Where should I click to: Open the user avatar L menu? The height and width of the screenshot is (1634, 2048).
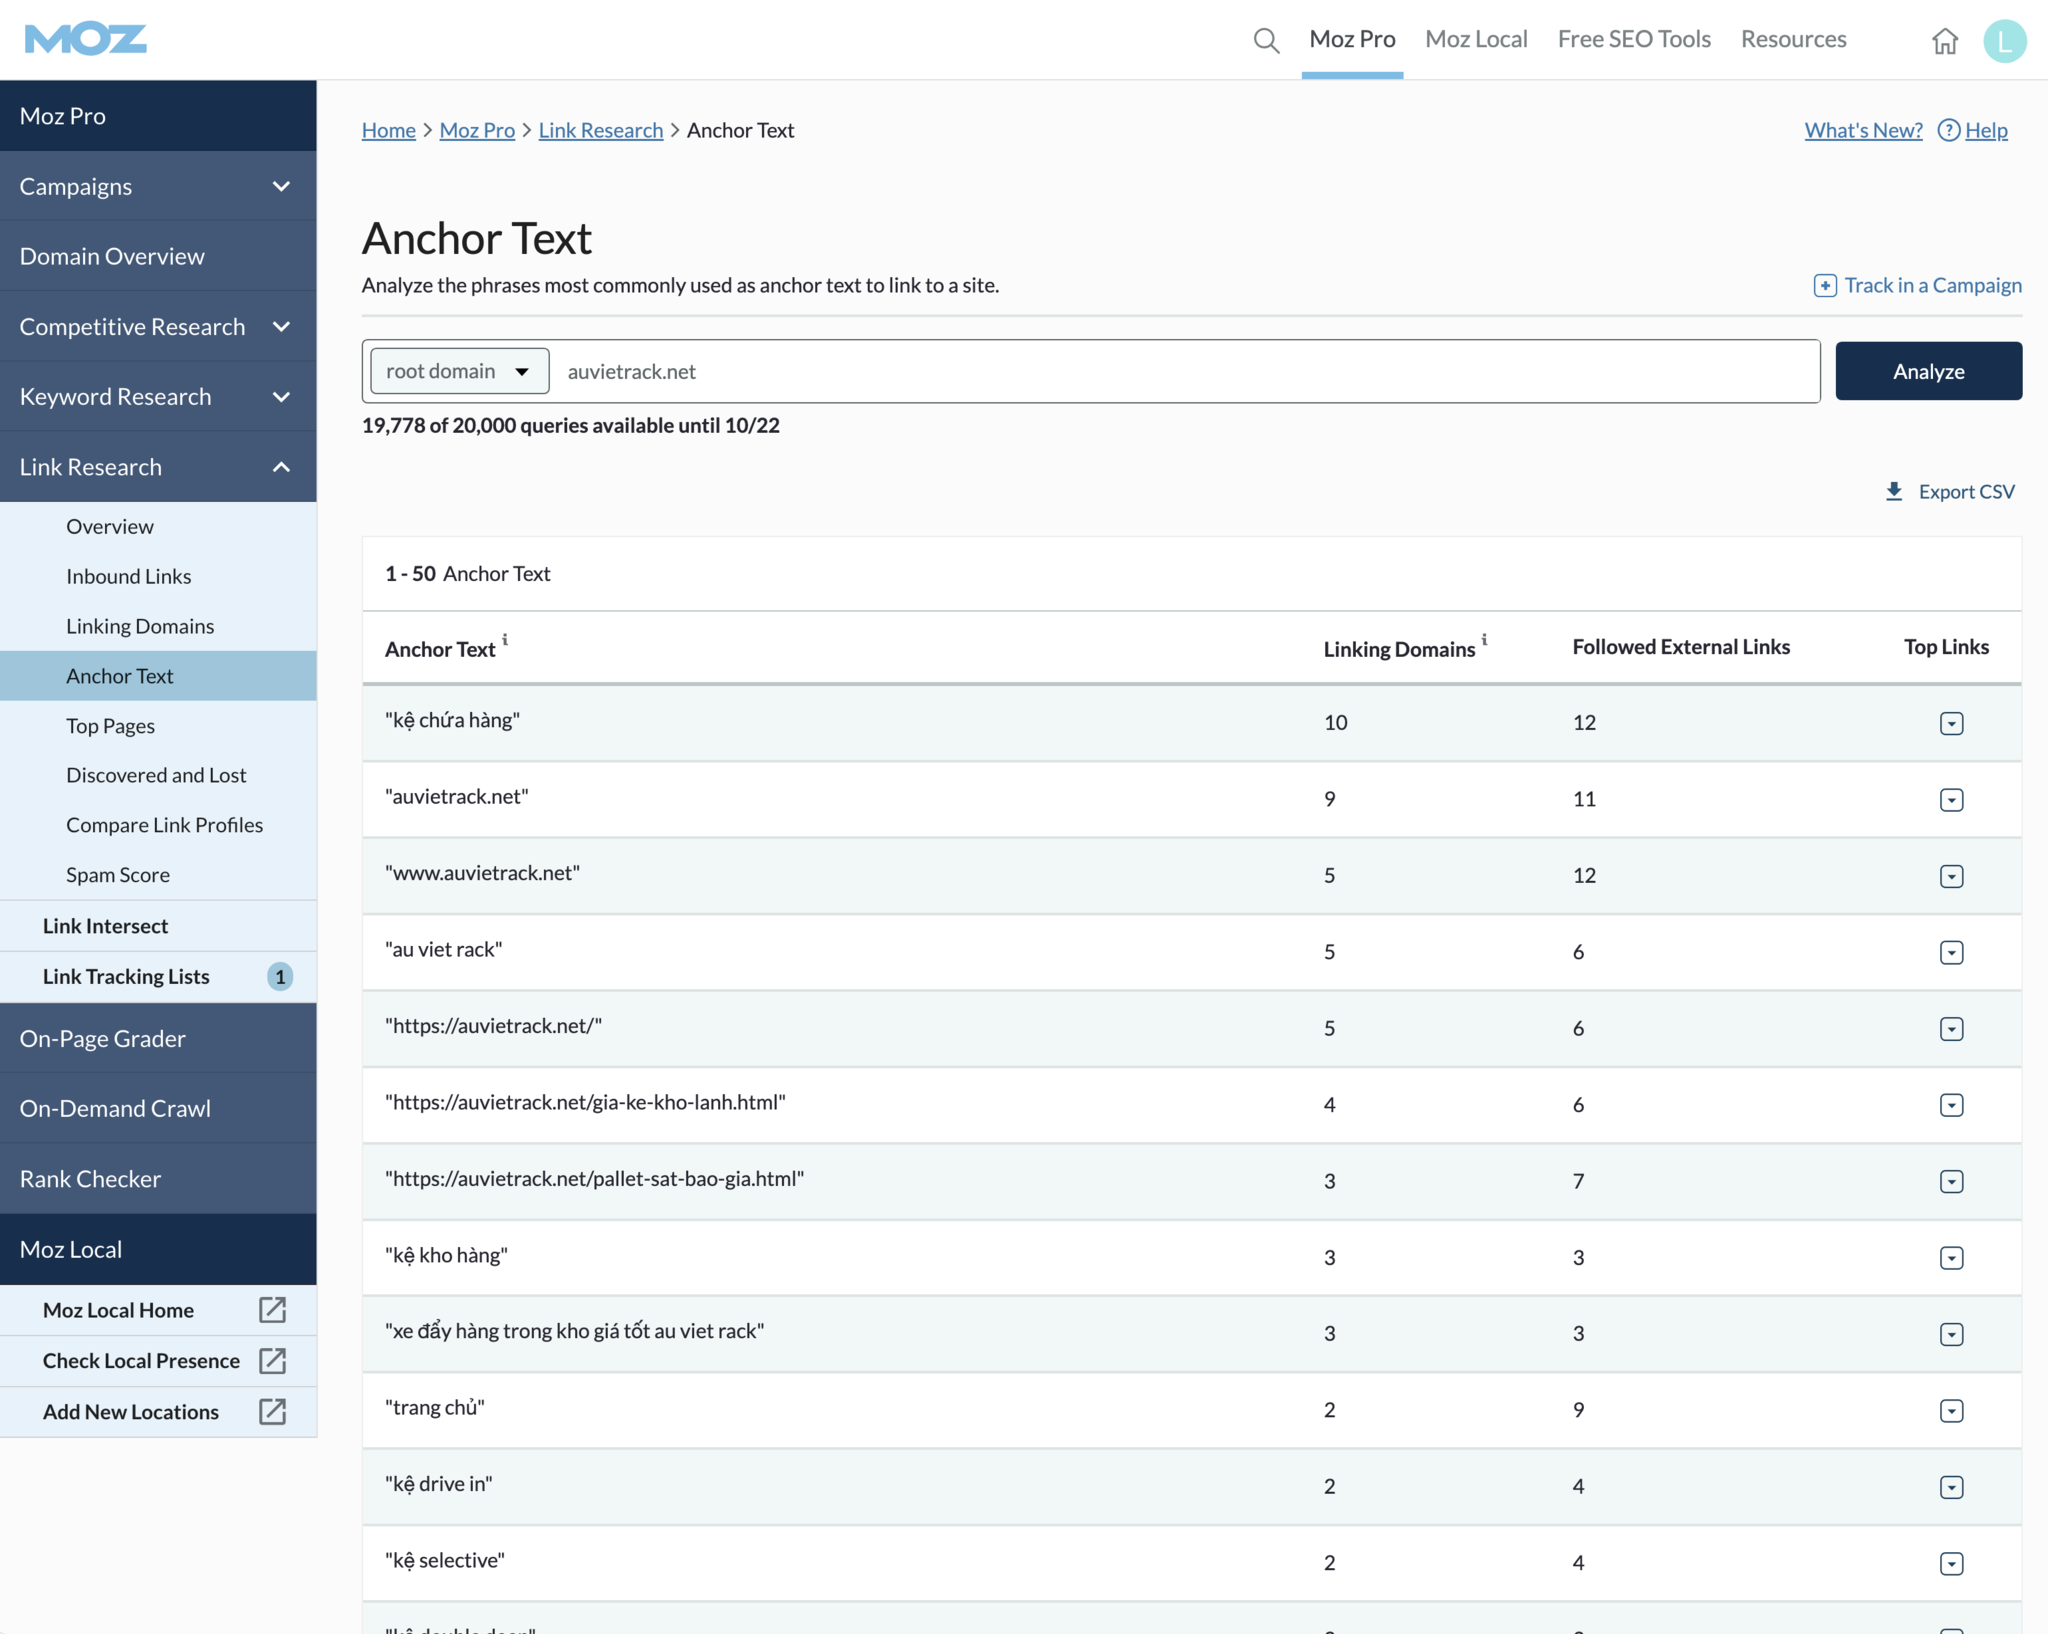click(2004, 41)
